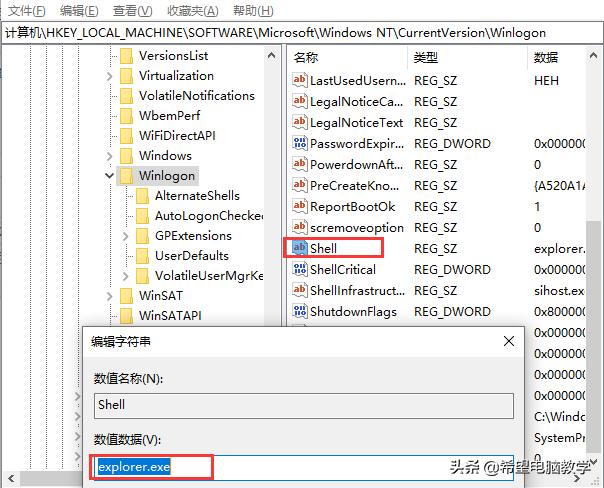Viewport: 604px width, 488px height.
Task: Select the VersionsList folder icon
Action: [x=126, y=56]
